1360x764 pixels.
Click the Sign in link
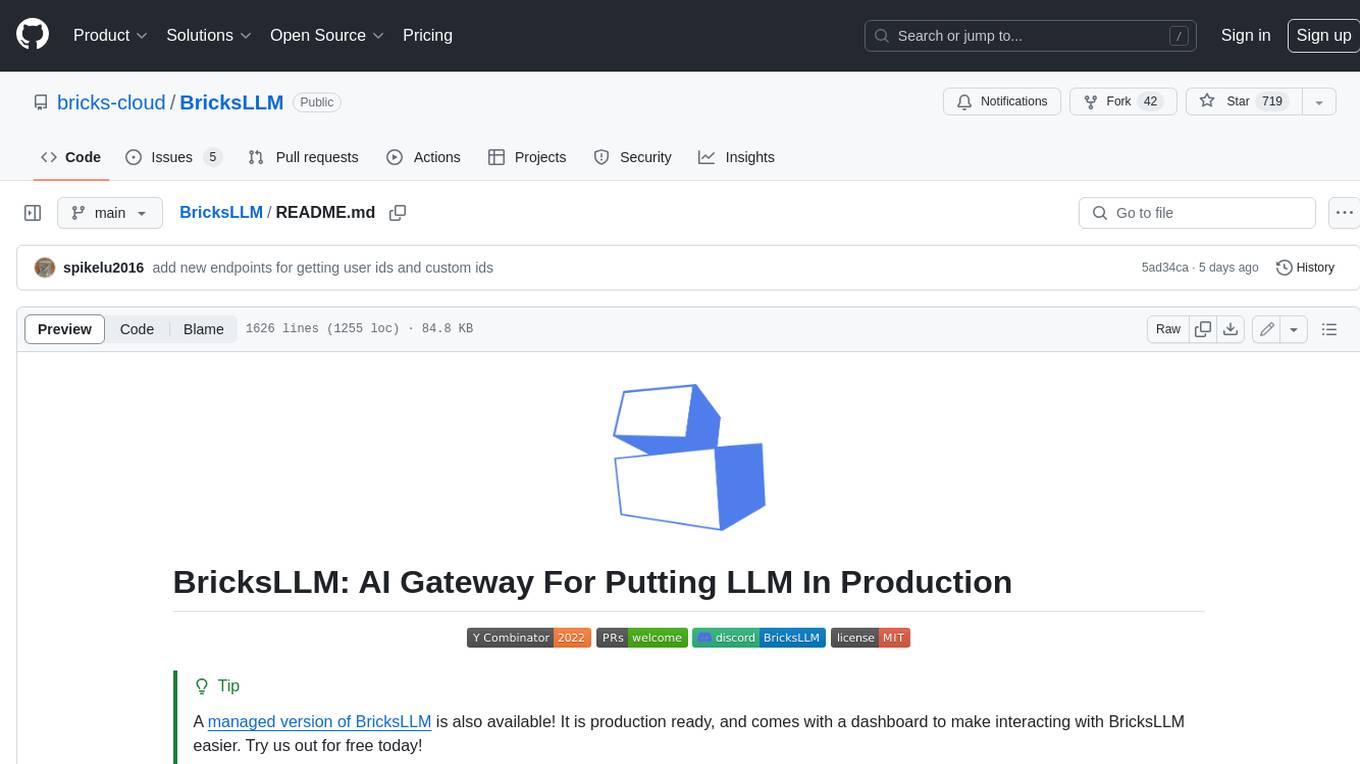(1245, 35)
